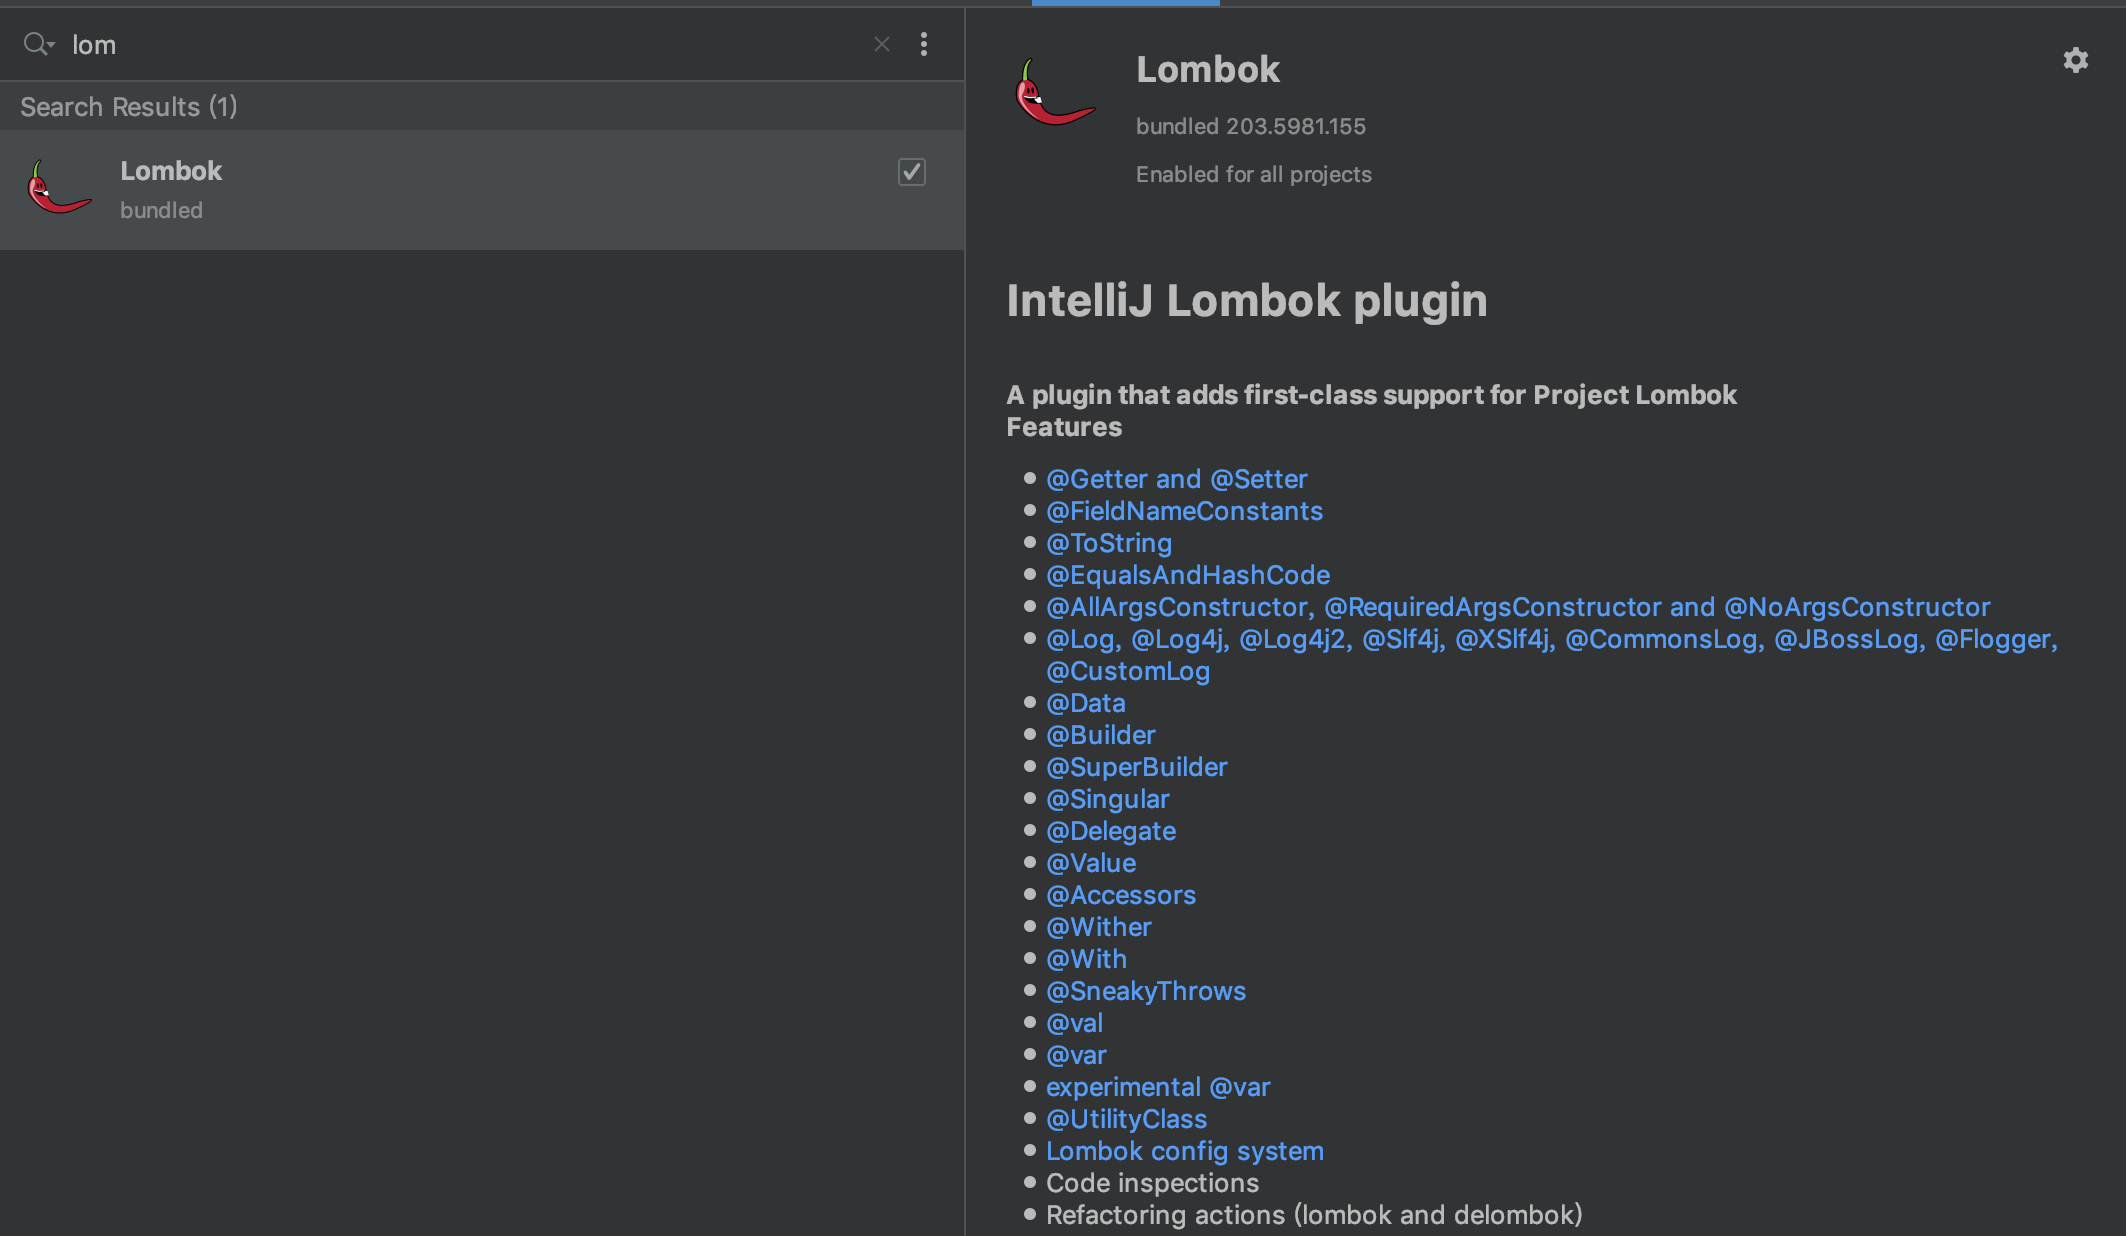This screenshot has height=1236, width=2126.
Task: Open the @Getter and @Setter link
Action: click(x=1176, y=479)
